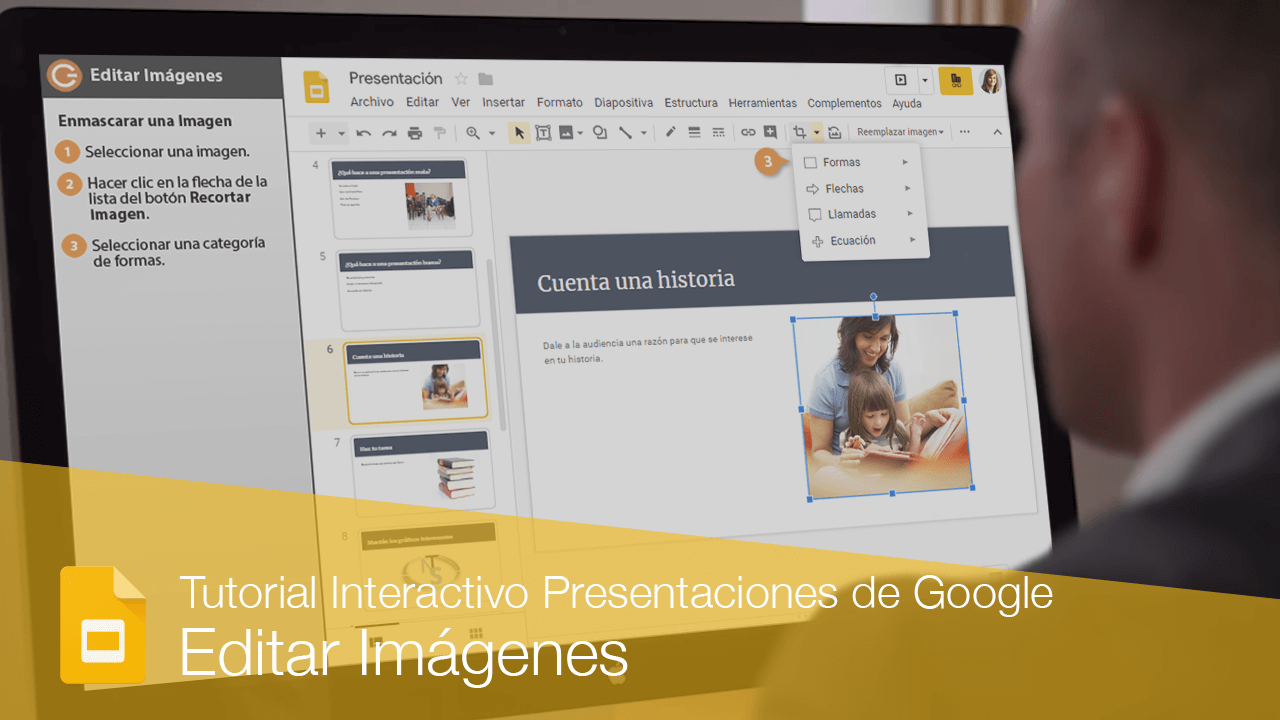Screen dimensions: 1280x720
Task: Open the Ver menu
Action: pos(461,102)
